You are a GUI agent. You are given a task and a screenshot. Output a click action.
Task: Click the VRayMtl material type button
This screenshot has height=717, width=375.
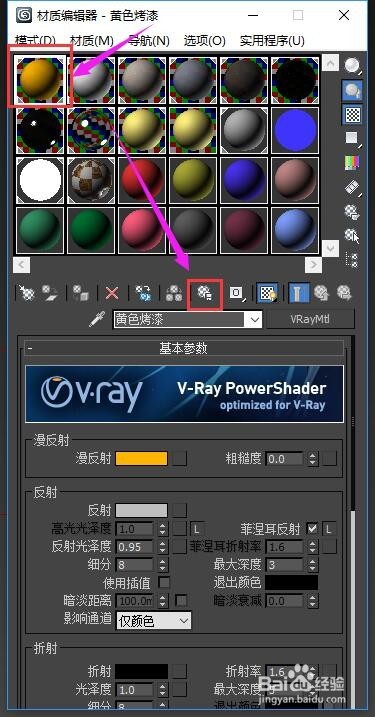click(x=310, y=319)
